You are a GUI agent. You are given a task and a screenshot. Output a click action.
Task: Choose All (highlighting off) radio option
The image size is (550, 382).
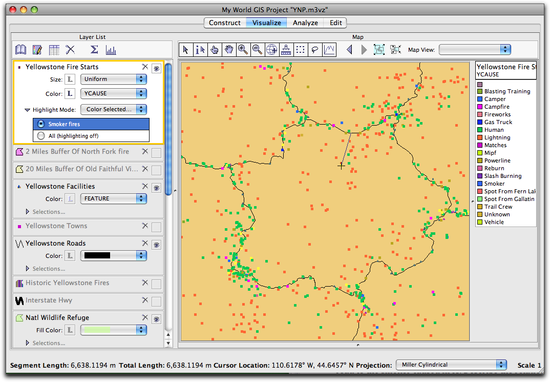point(41,136)
